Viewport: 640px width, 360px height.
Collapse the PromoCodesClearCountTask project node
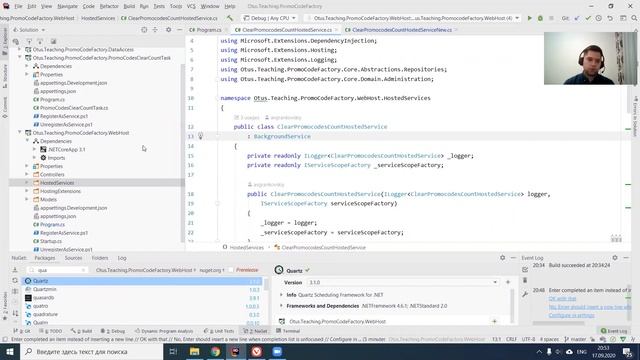[20, 58]
